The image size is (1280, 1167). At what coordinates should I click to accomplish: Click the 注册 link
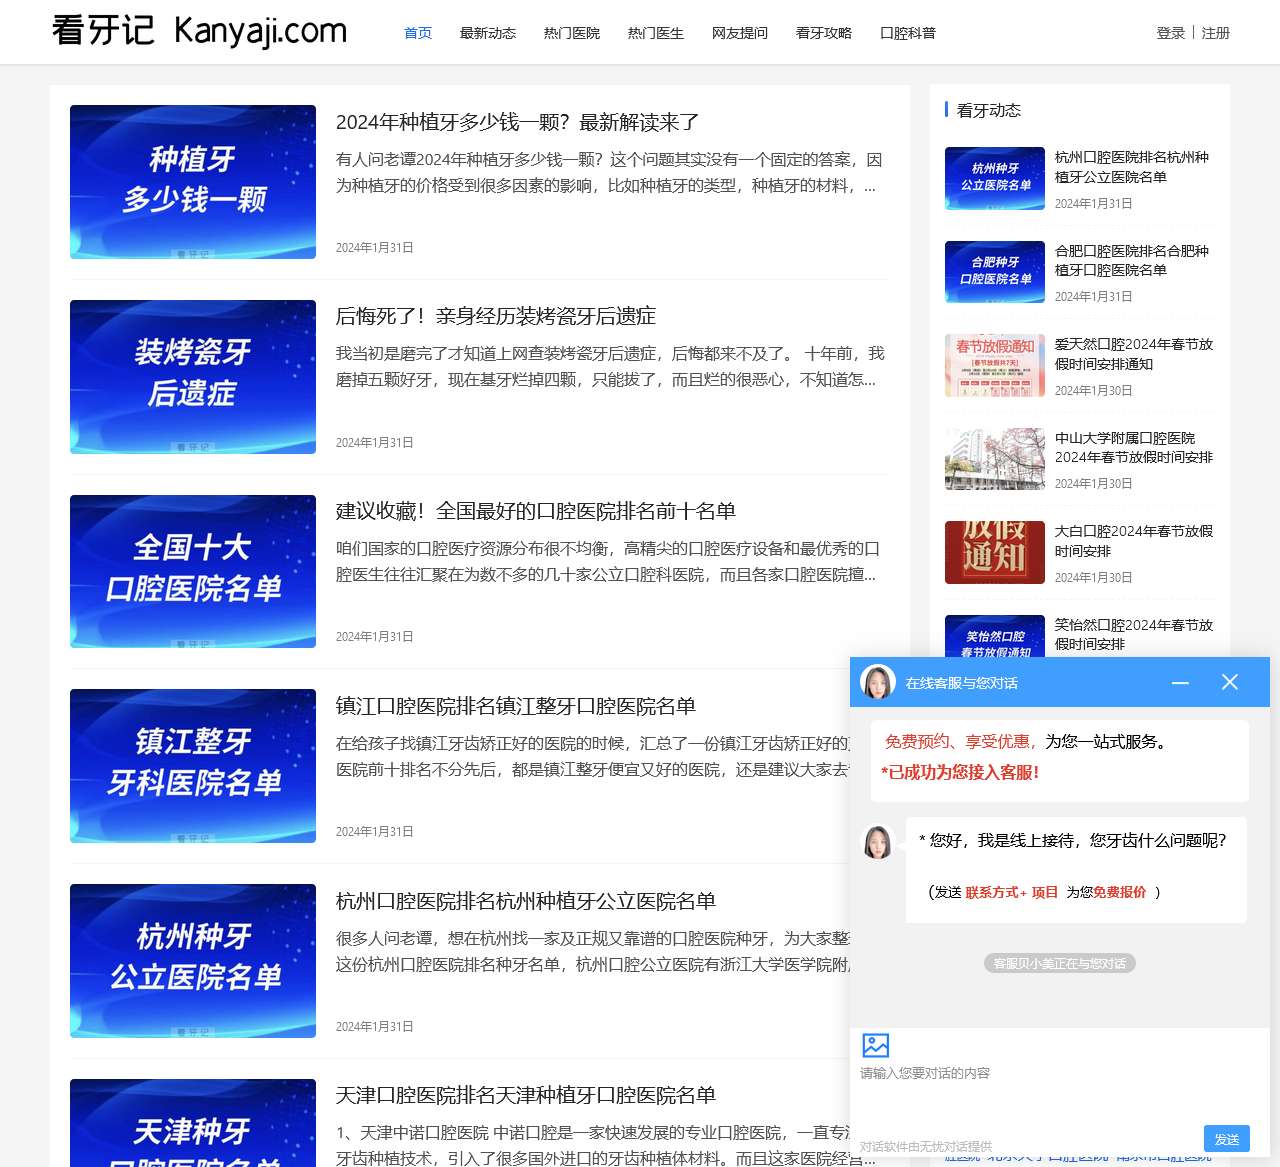[x=1216, y=33]
